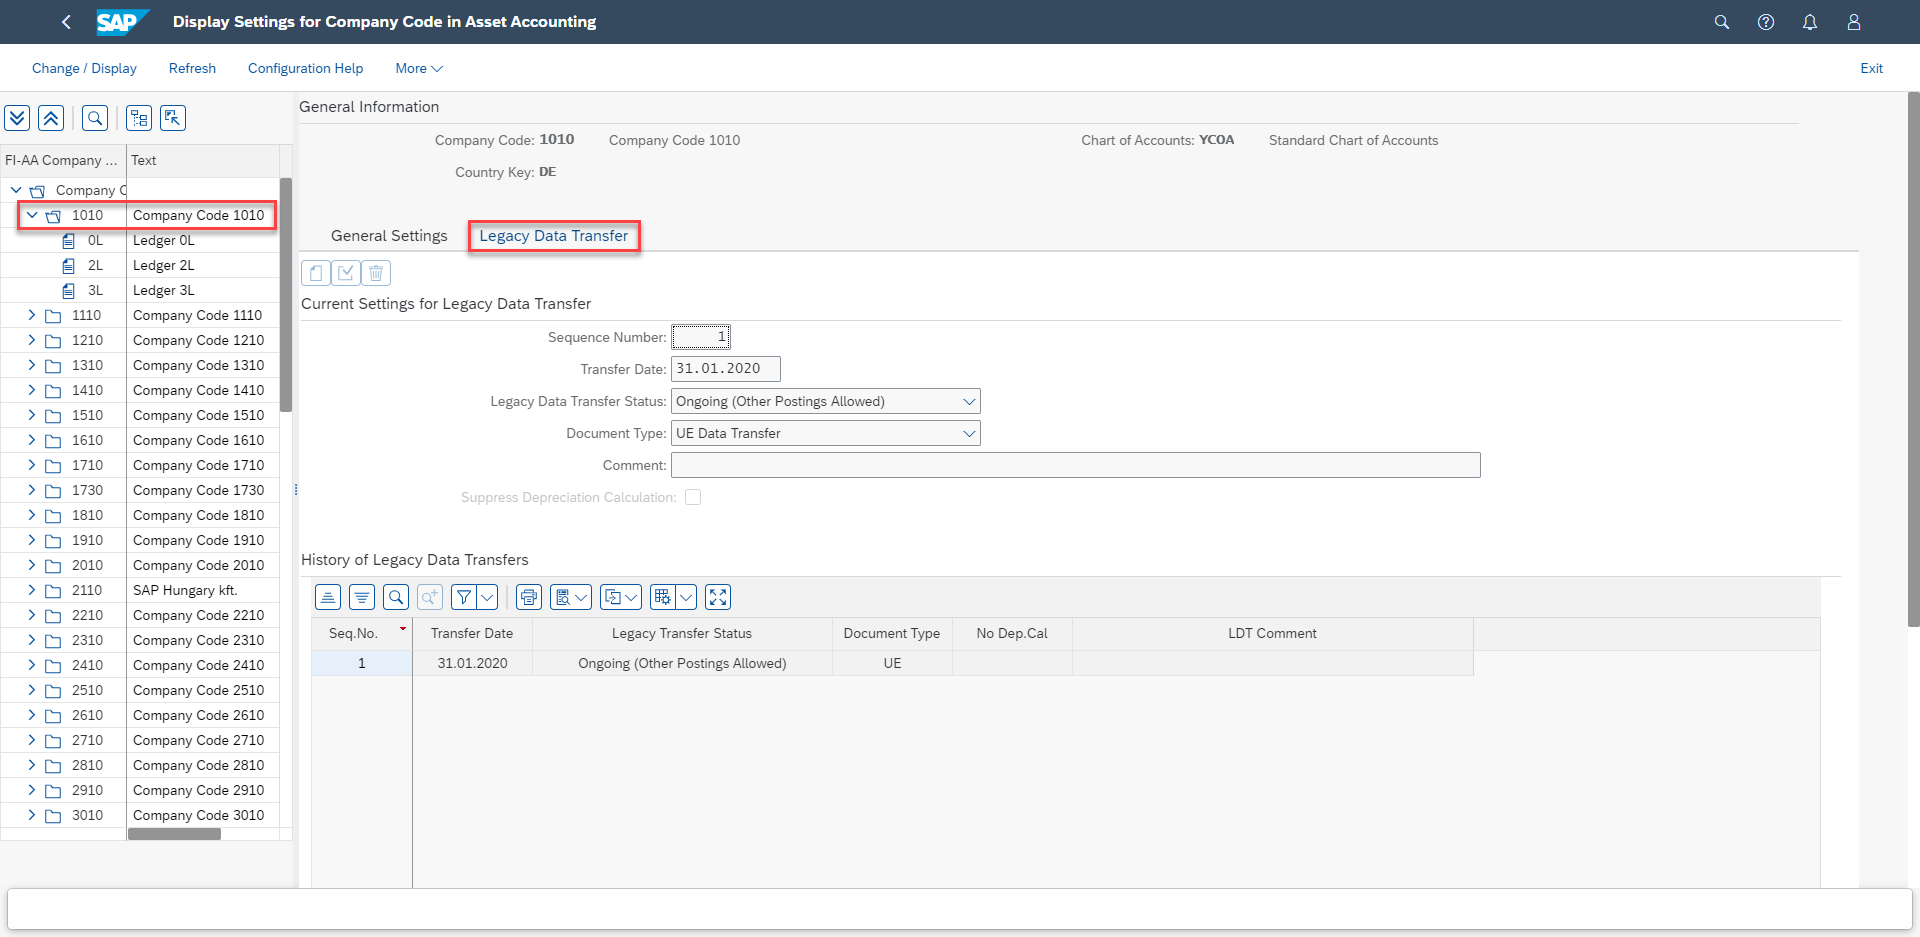The height and width of the screenshot is (937, 1920).
Task: Click the history table filter funnel icon
Action: [464, 597]
